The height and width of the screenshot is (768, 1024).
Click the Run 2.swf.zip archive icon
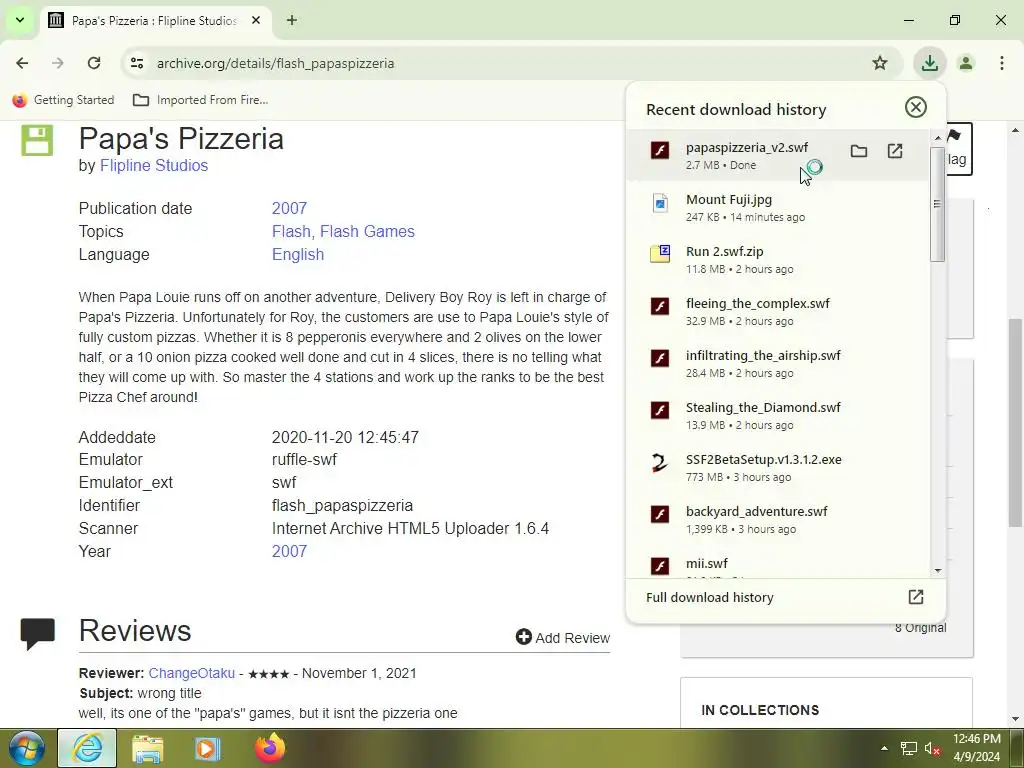click(660, 254)
